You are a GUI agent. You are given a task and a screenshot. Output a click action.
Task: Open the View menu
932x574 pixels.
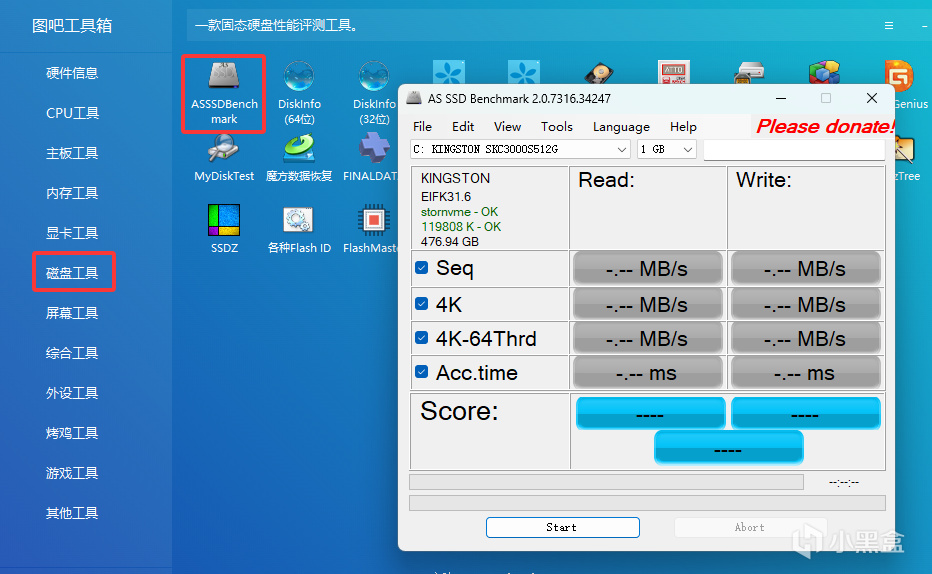(x=507, y=127)
